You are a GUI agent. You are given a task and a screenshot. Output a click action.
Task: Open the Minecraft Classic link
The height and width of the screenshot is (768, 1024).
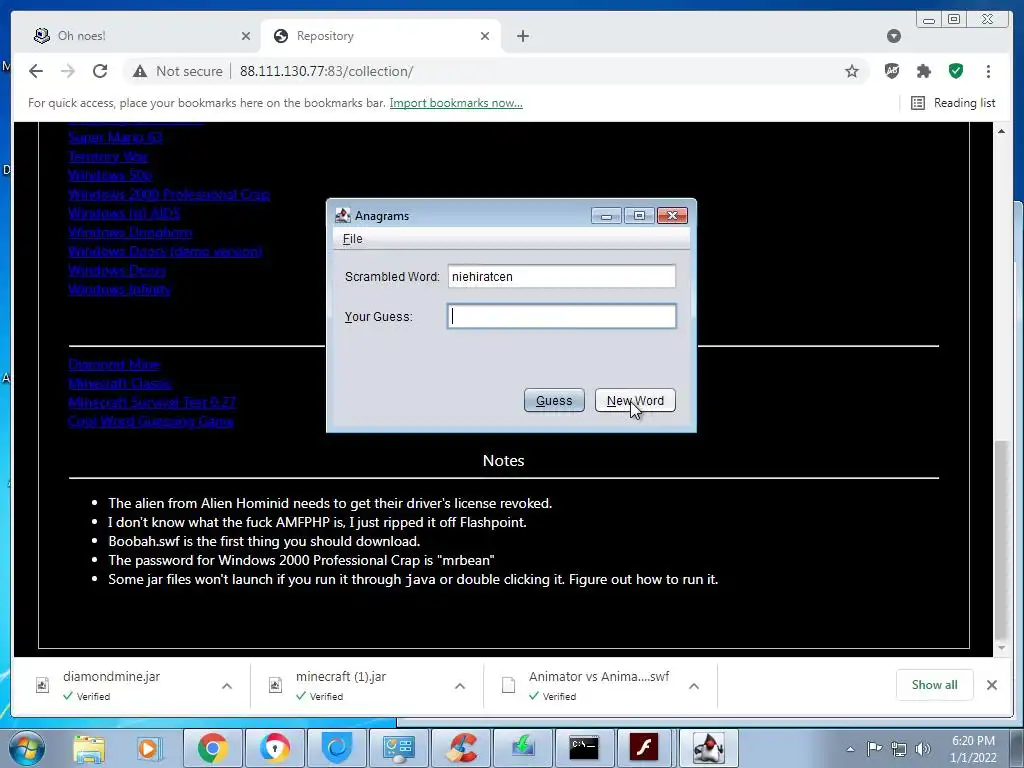(x=120, y=383)
